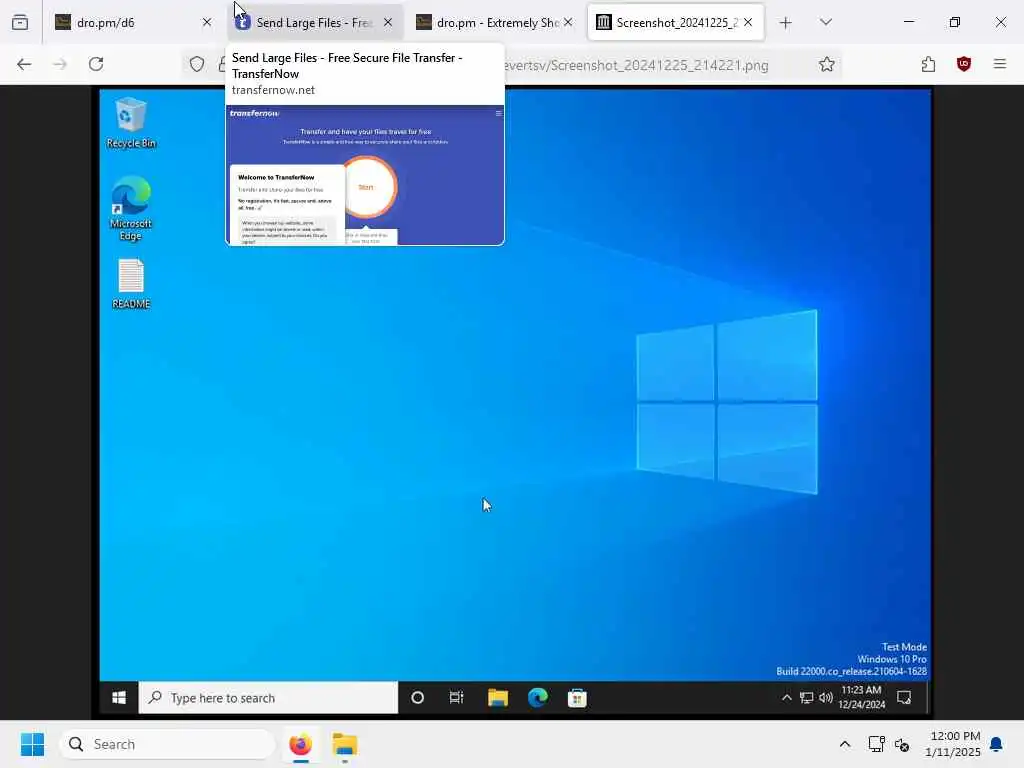This screenshot has width=1024, height=768.
Task: Click Recycle Bin icon in screenshot image
Action: (x=131, y=123)
